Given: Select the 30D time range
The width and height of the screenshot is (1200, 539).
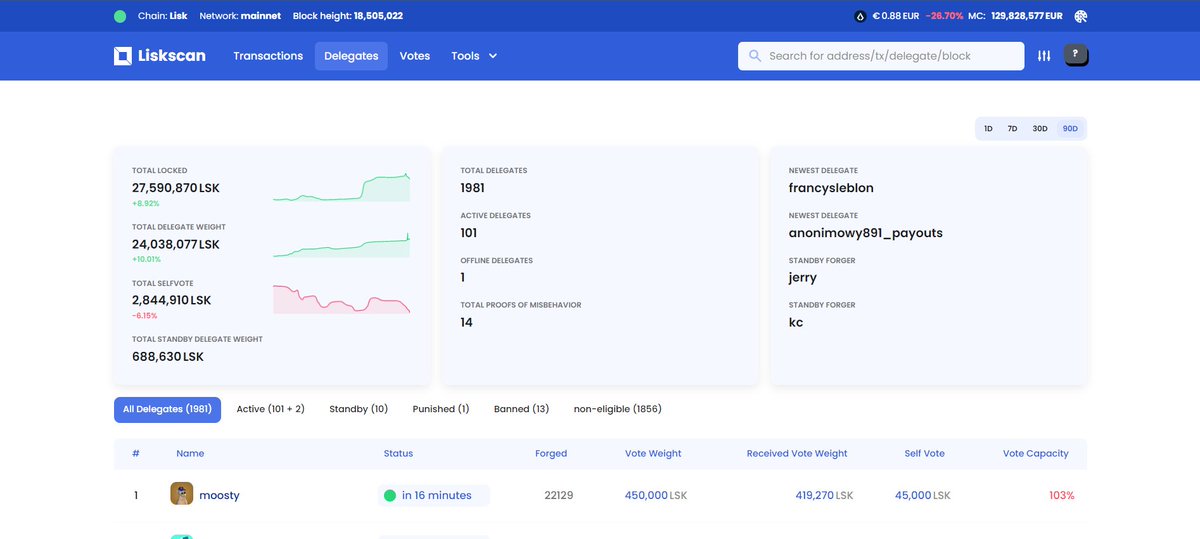Looking at the screenshot, I should pyautogui.click(x=1040, y=129).
